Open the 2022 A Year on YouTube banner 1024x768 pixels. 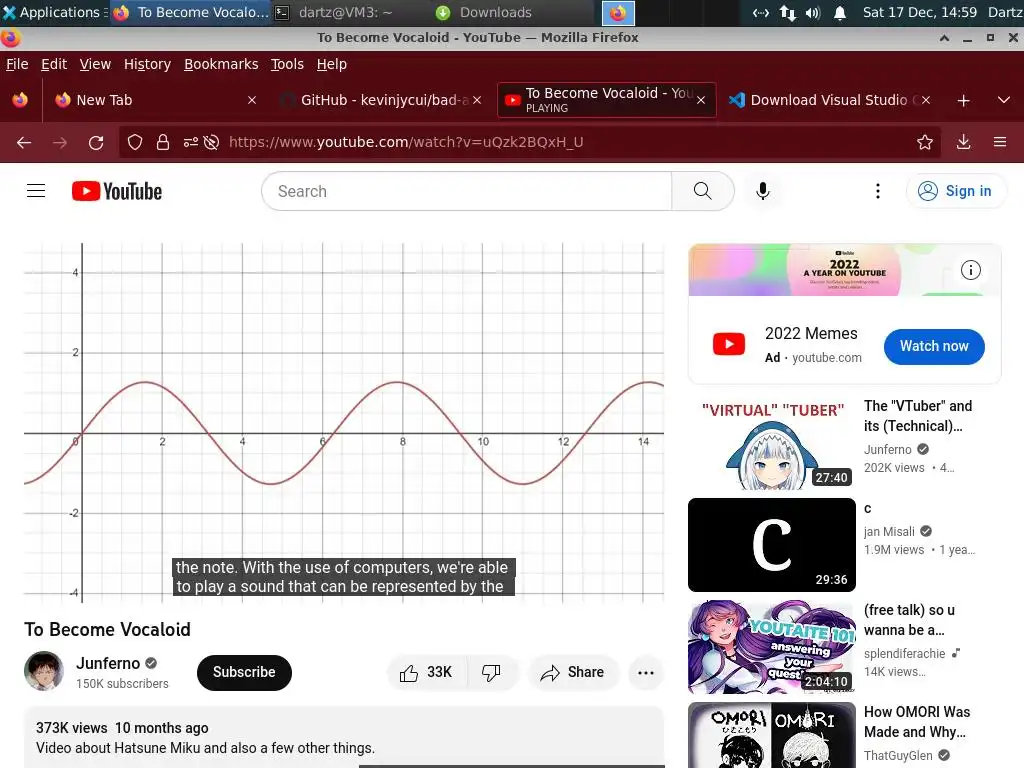click(844, 270)
